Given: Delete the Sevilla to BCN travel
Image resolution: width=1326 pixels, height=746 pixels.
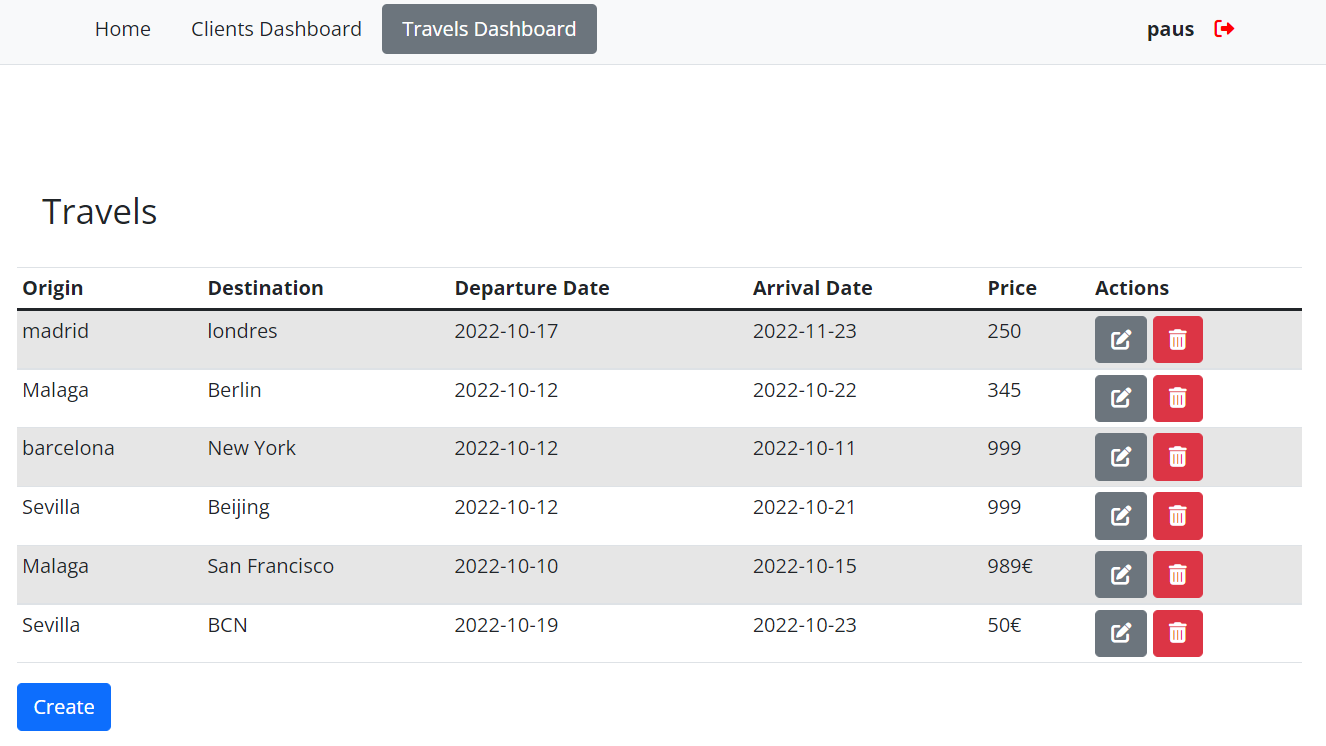Looking at the screenshot, I should coord(1177,633).
